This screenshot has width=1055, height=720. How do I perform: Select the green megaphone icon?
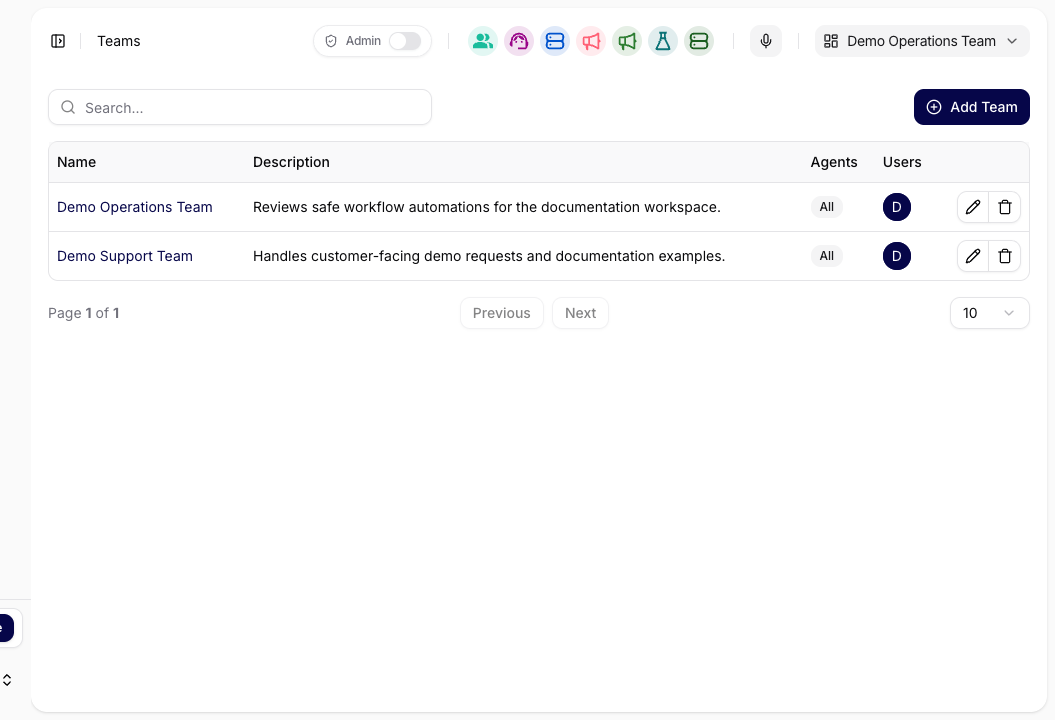click(x=626, y=41)
